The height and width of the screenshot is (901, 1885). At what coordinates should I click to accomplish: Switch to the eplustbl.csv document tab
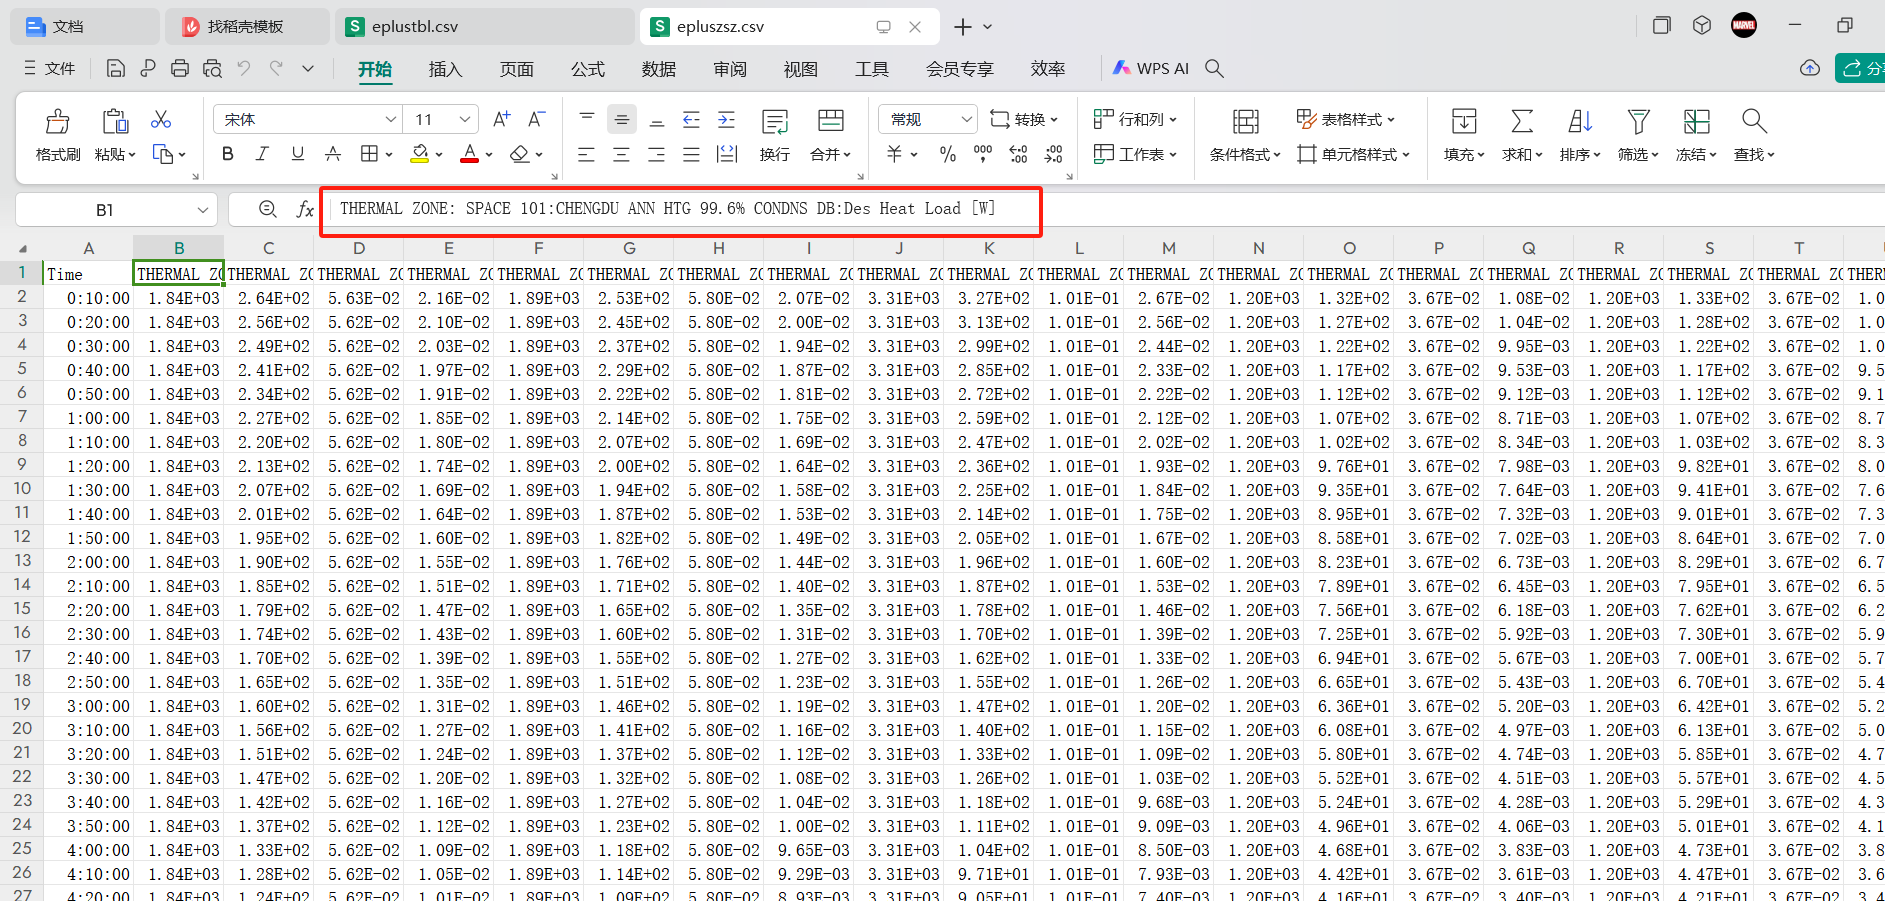tap(485, 27)
